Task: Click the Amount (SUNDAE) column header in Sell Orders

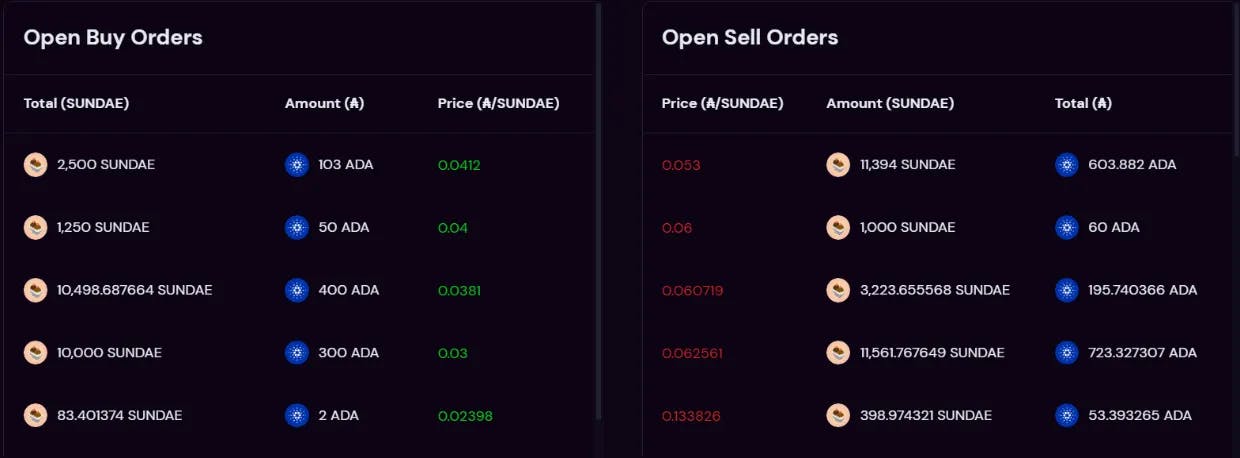Action: [890, 103]
